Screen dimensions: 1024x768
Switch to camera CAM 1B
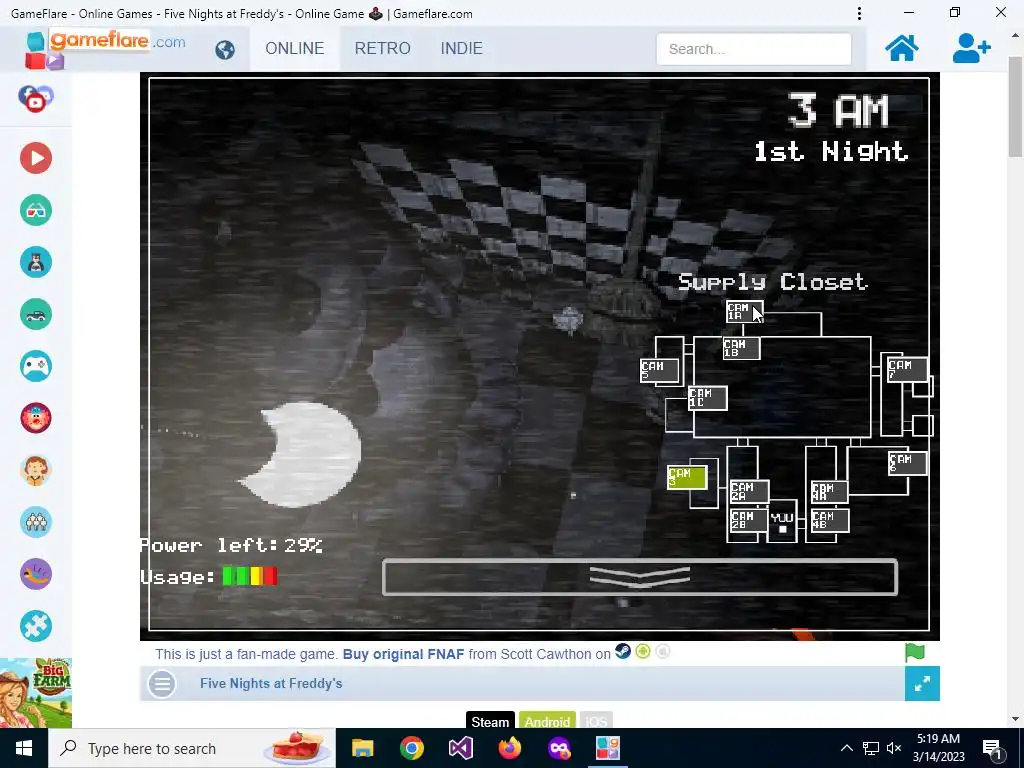(742, 348)
